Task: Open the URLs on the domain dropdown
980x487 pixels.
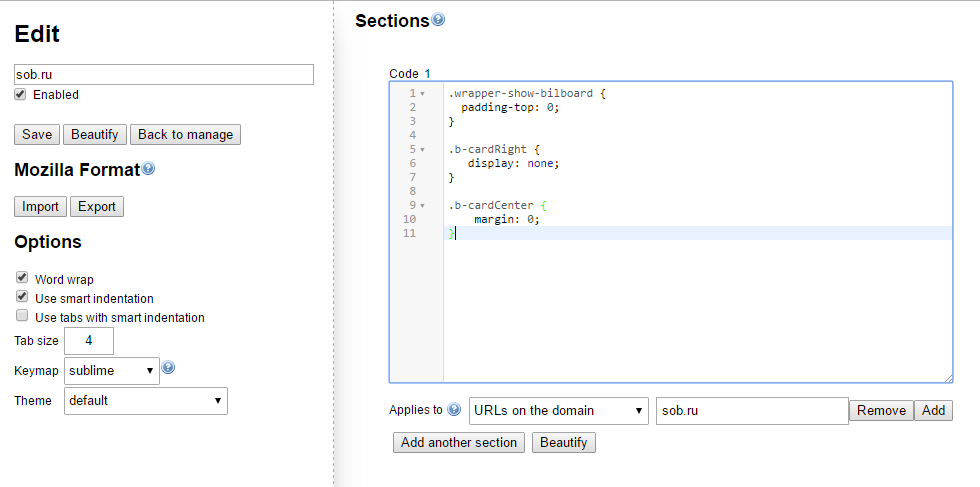Action: point(558,410)
